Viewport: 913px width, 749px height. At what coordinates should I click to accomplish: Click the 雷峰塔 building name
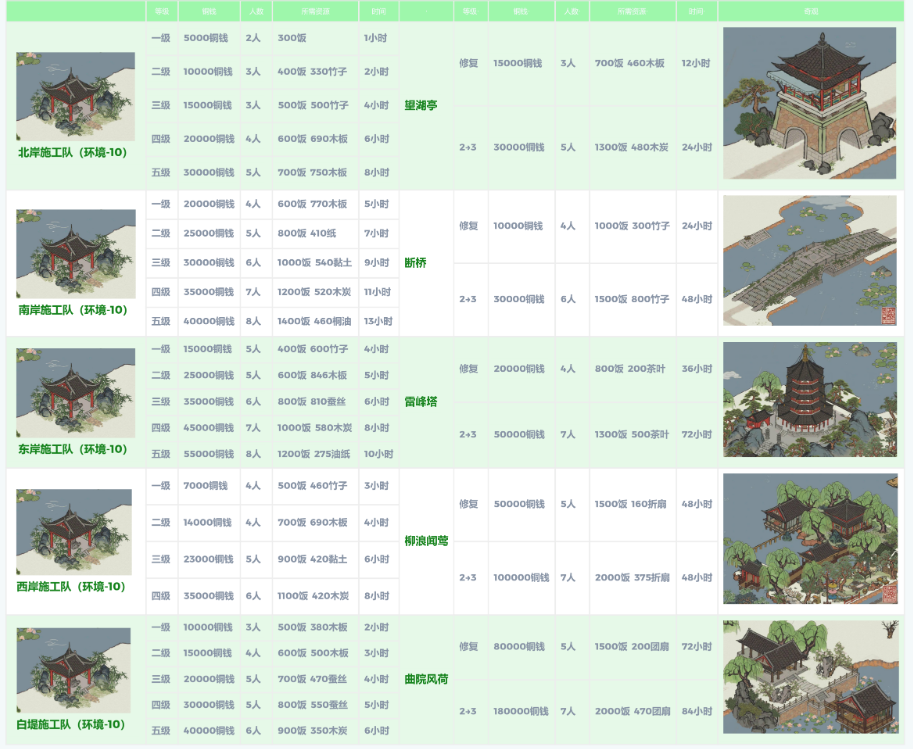[x=420, y=401]
